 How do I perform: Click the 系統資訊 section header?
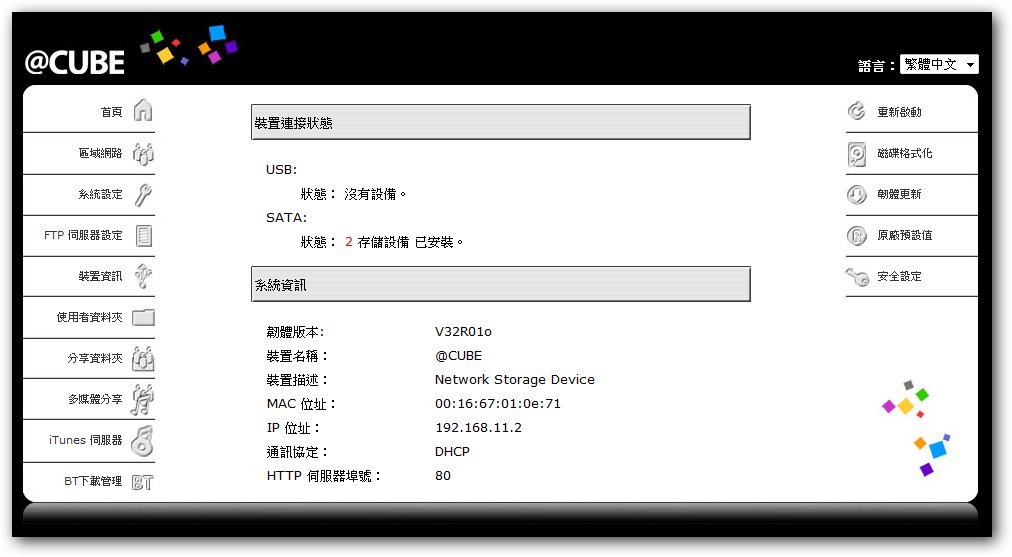click(501, 284)
